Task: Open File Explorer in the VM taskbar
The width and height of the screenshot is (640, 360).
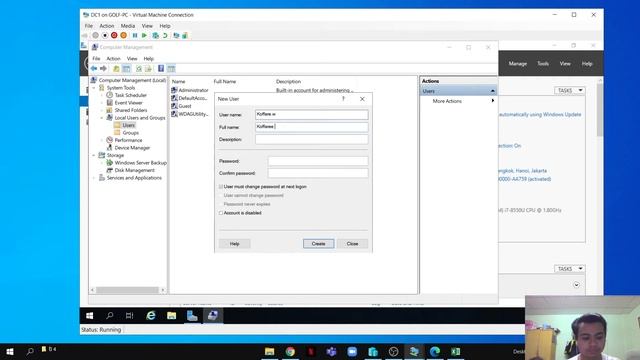Action: [171, 316]
